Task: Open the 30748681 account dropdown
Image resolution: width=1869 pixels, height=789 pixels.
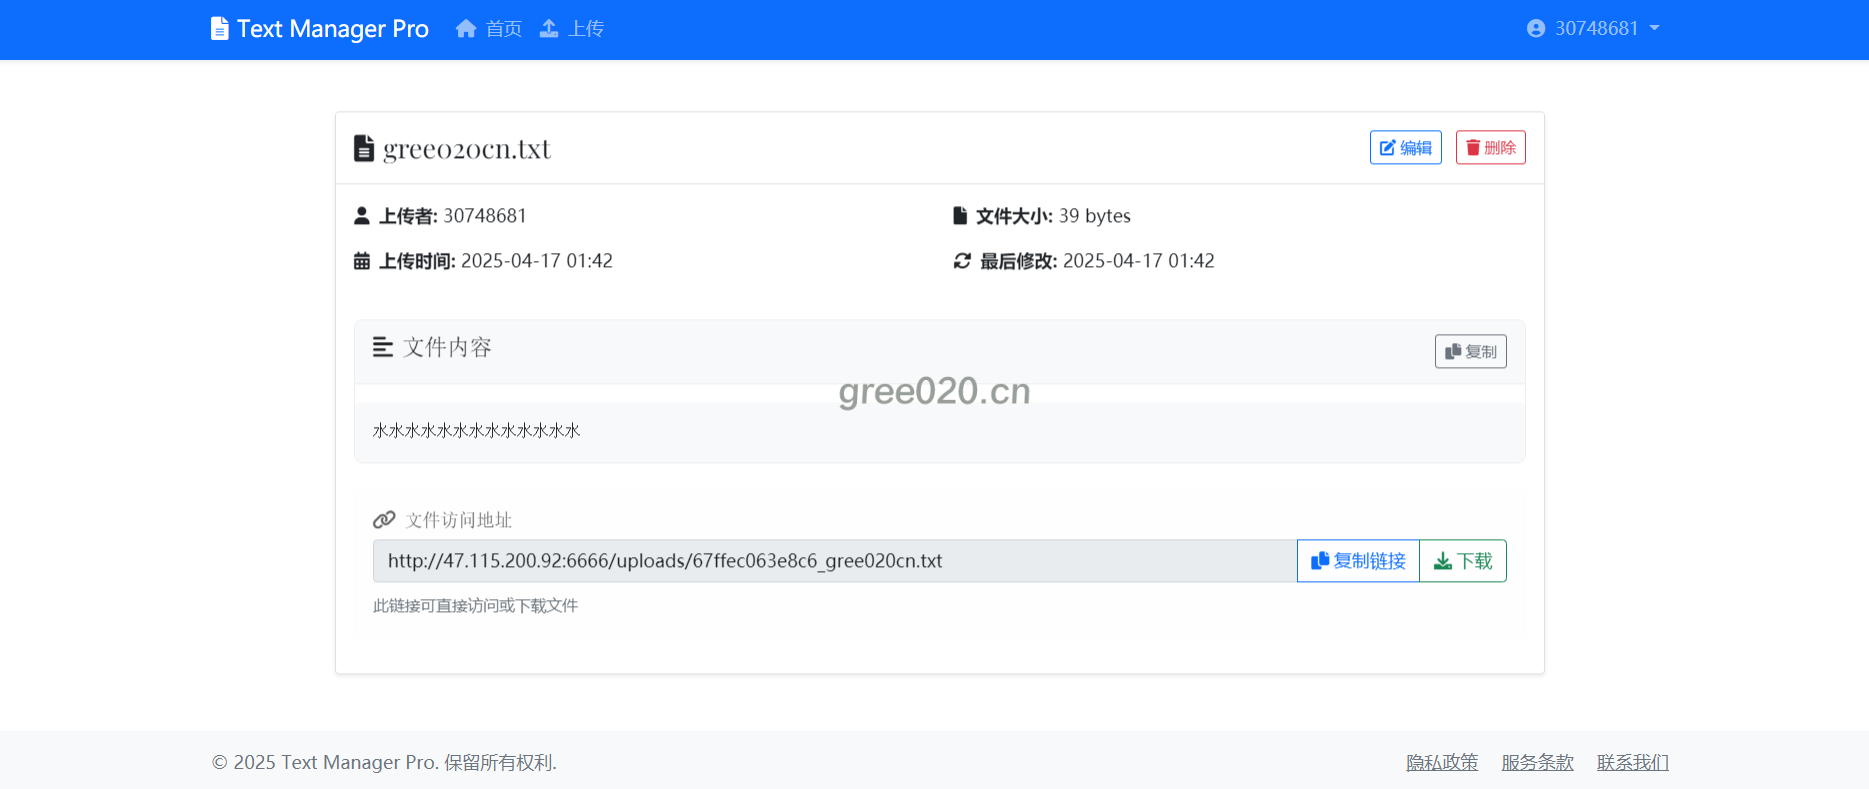Action: tap(1594, 29)
